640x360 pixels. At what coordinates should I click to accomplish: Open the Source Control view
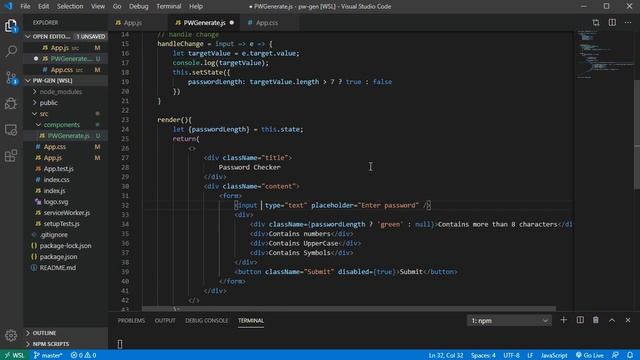11,78
